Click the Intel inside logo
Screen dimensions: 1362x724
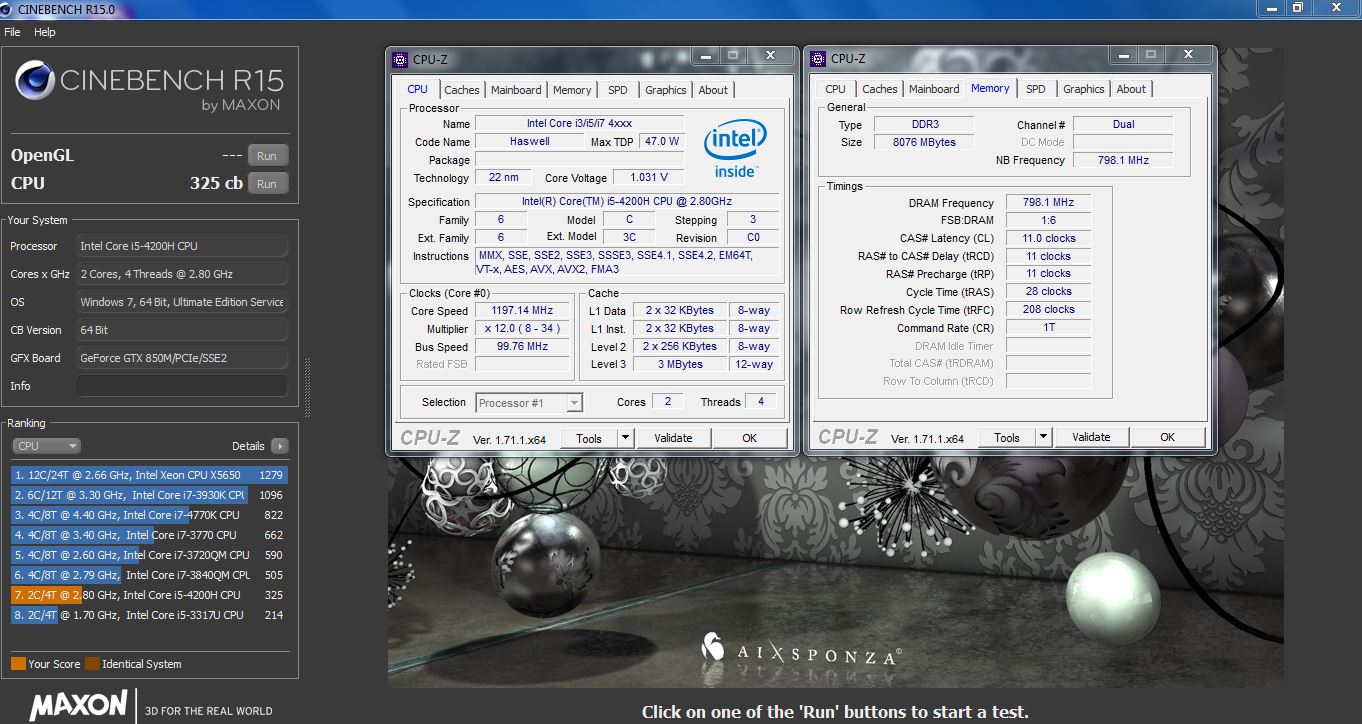(735, 148)
